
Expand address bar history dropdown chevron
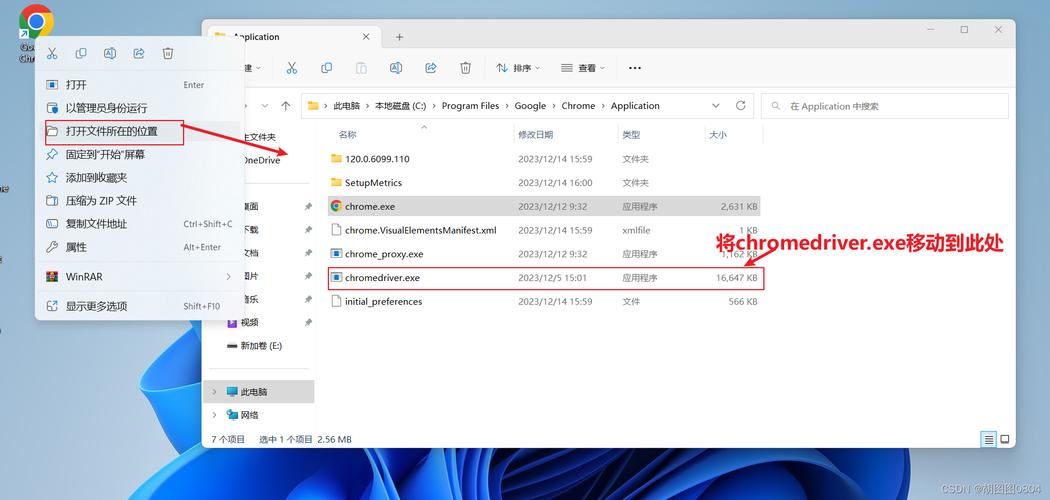tap(716, 106)
